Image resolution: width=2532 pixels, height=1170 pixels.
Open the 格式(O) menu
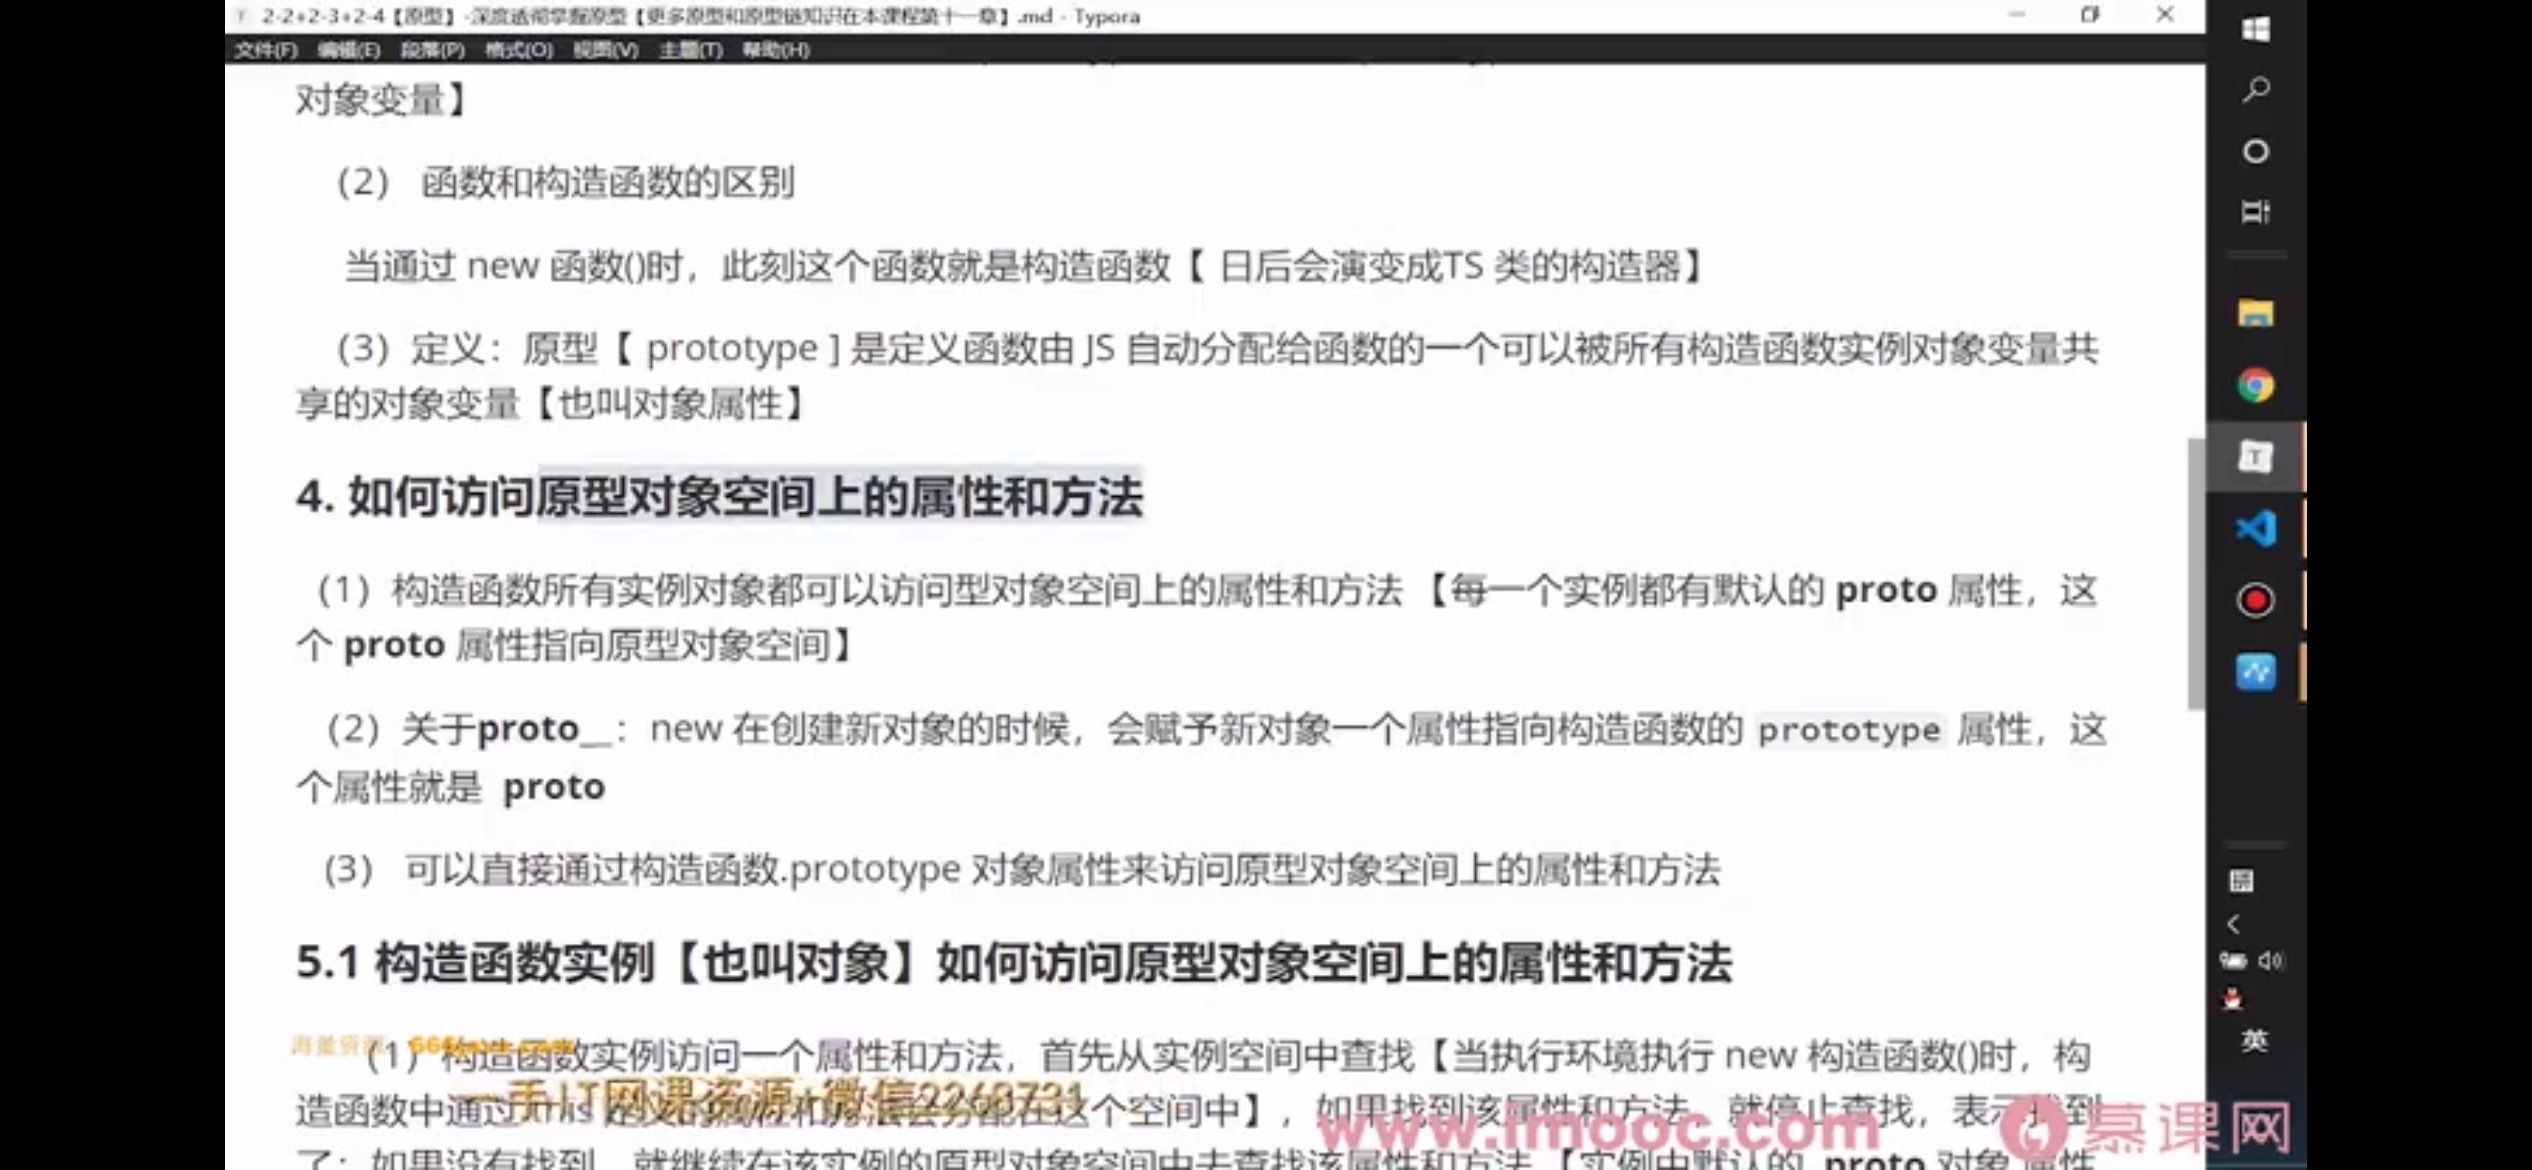[518, 50]
